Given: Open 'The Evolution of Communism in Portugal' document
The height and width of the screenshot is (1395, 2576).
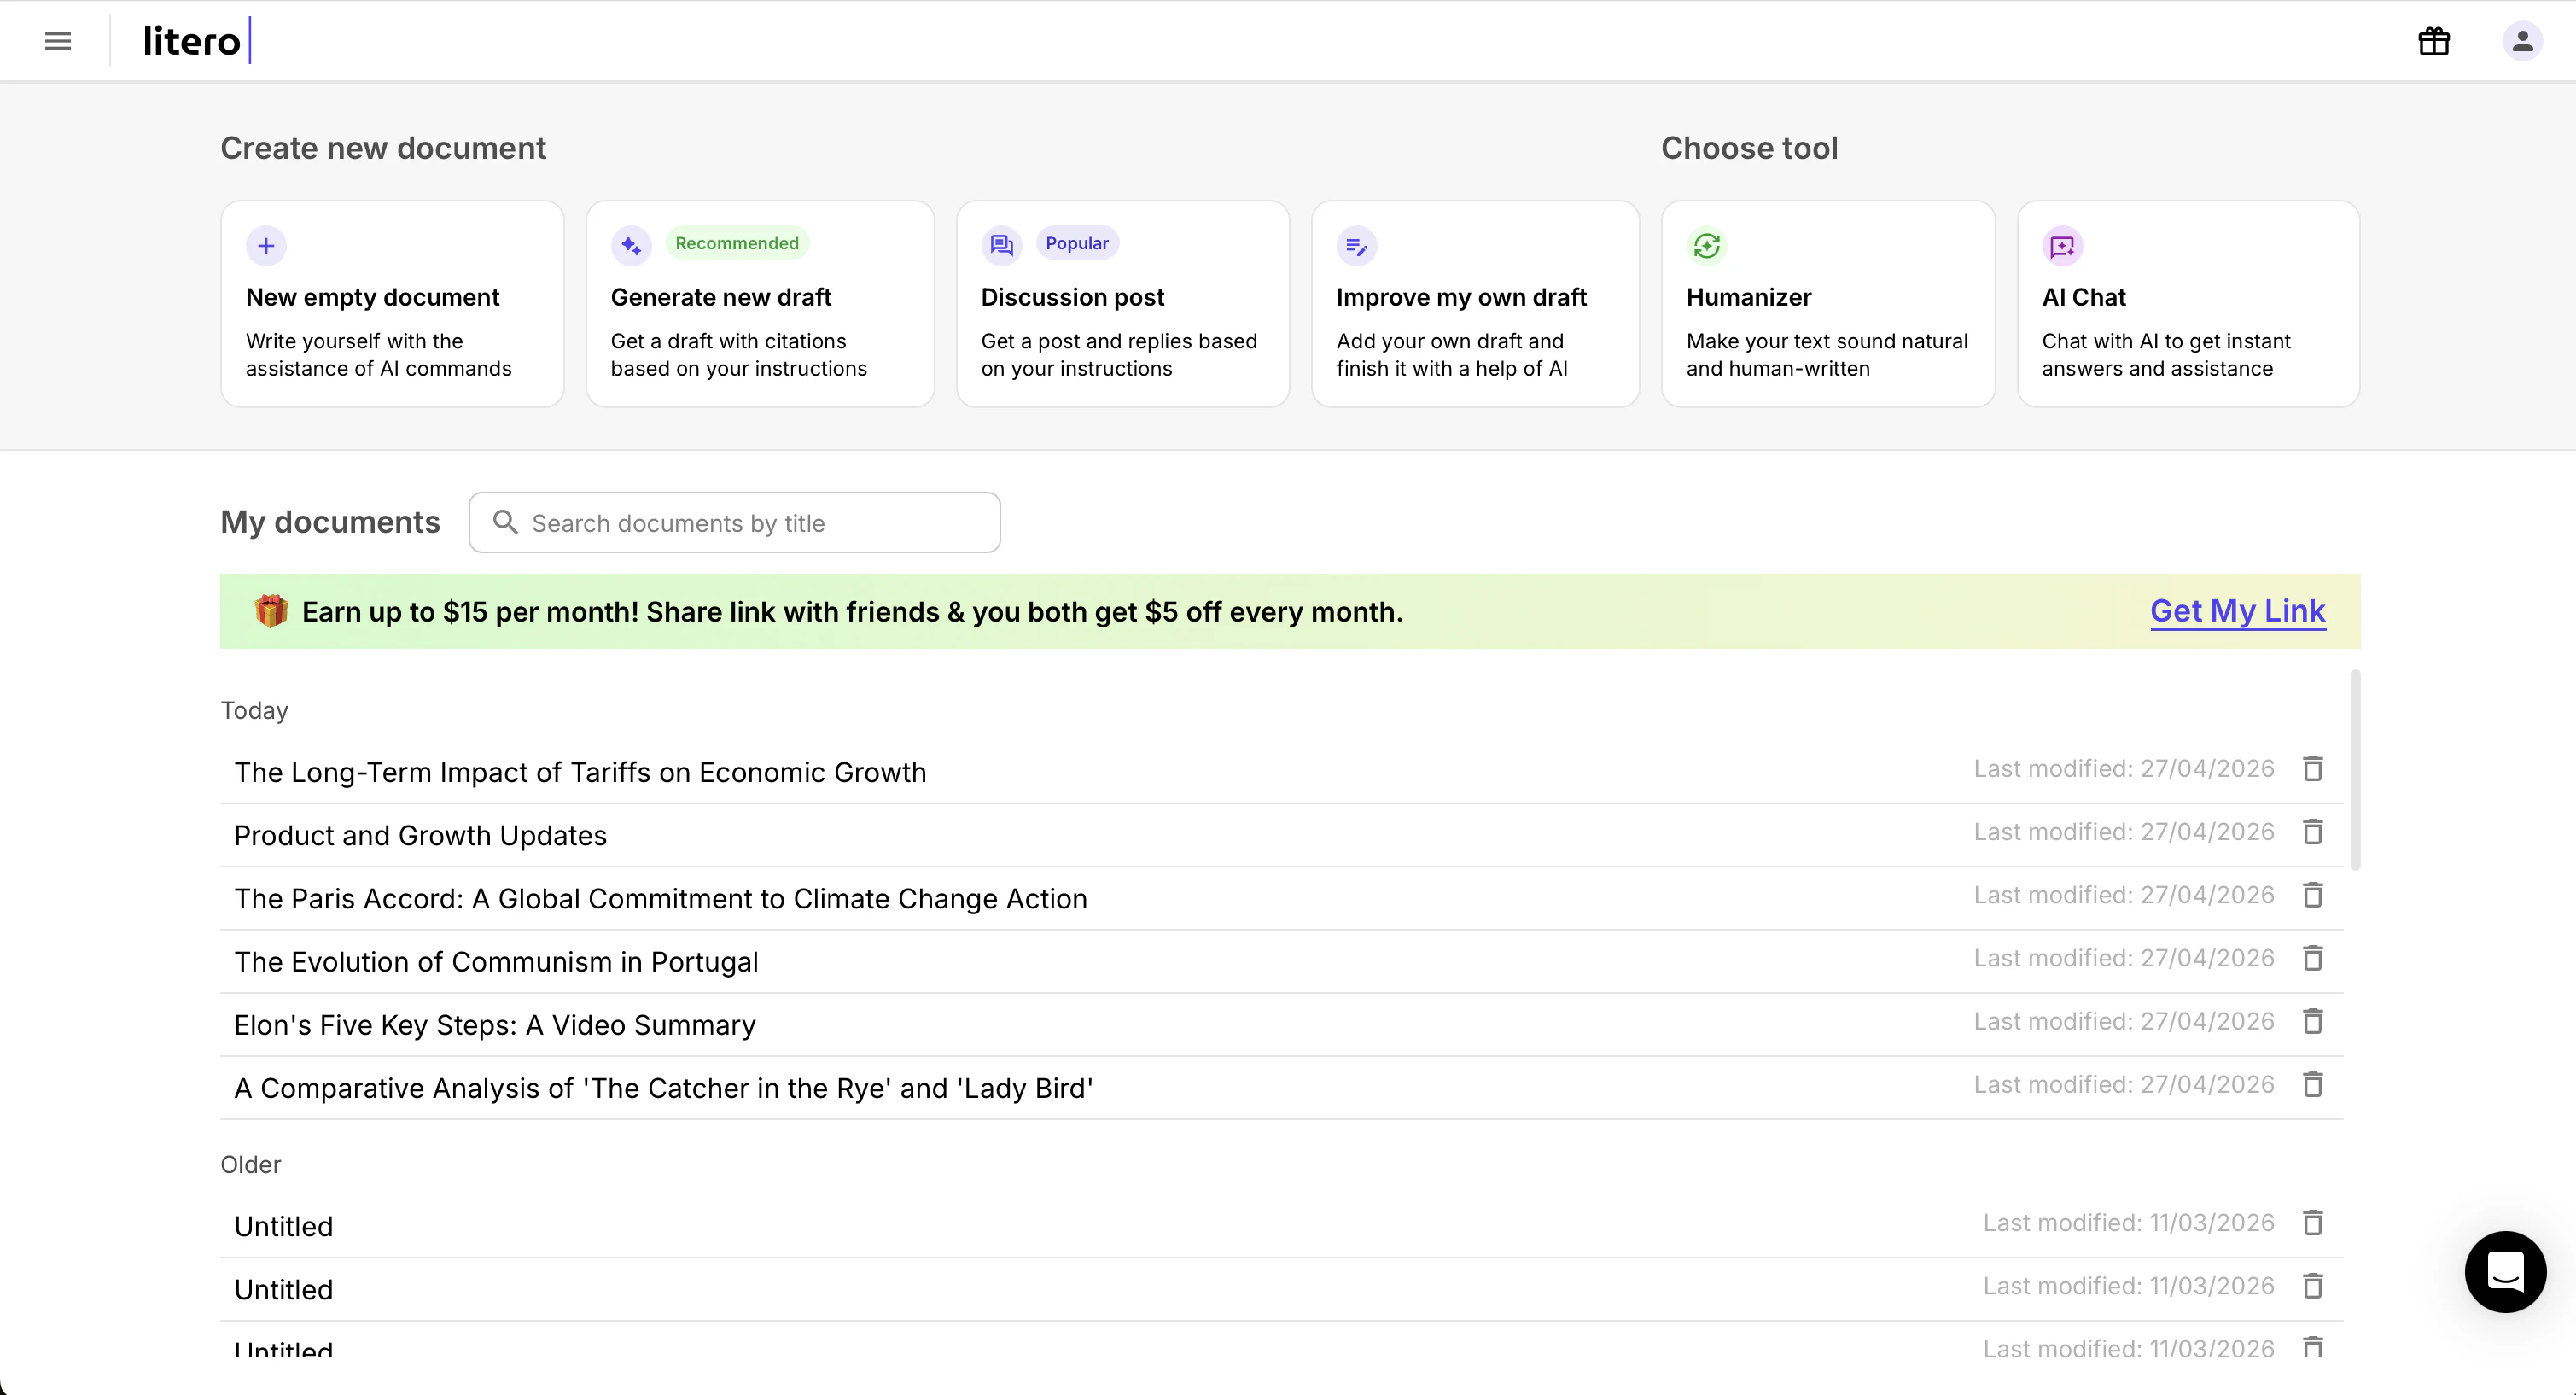Looking at the screenshot, I should (x=497, y=961).
